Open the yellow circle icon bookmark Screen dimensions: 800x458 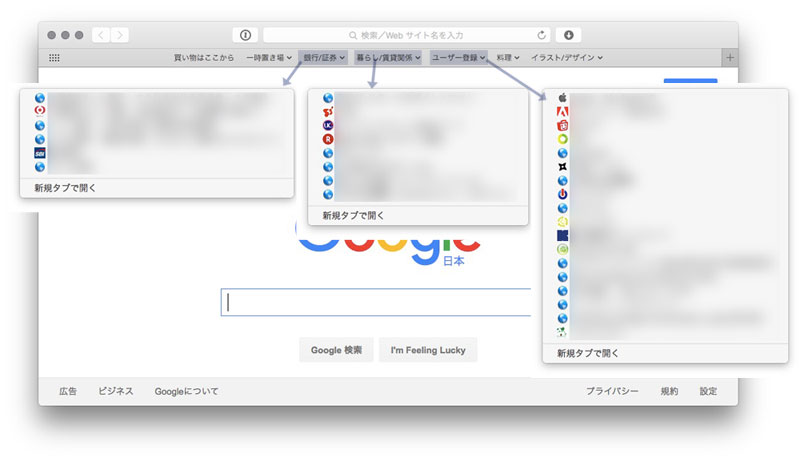(x=562, y=222)
